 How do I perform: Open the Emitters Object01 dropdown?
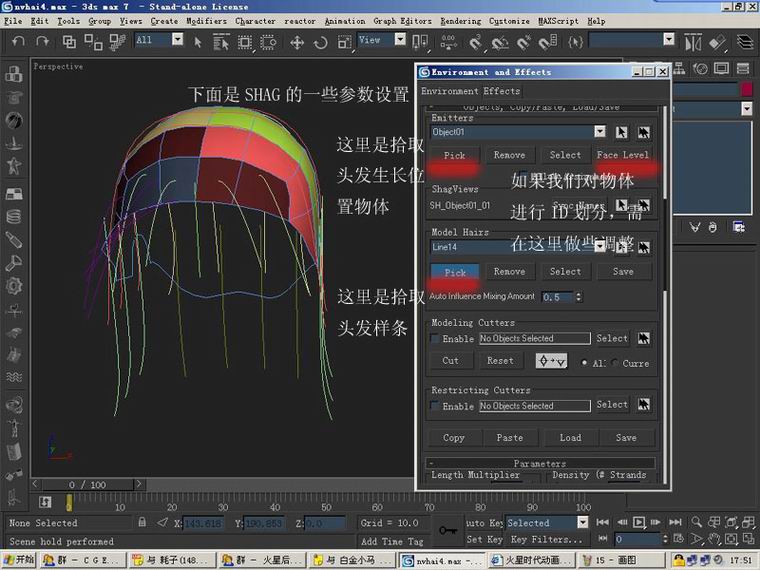[x=600, y=131]
